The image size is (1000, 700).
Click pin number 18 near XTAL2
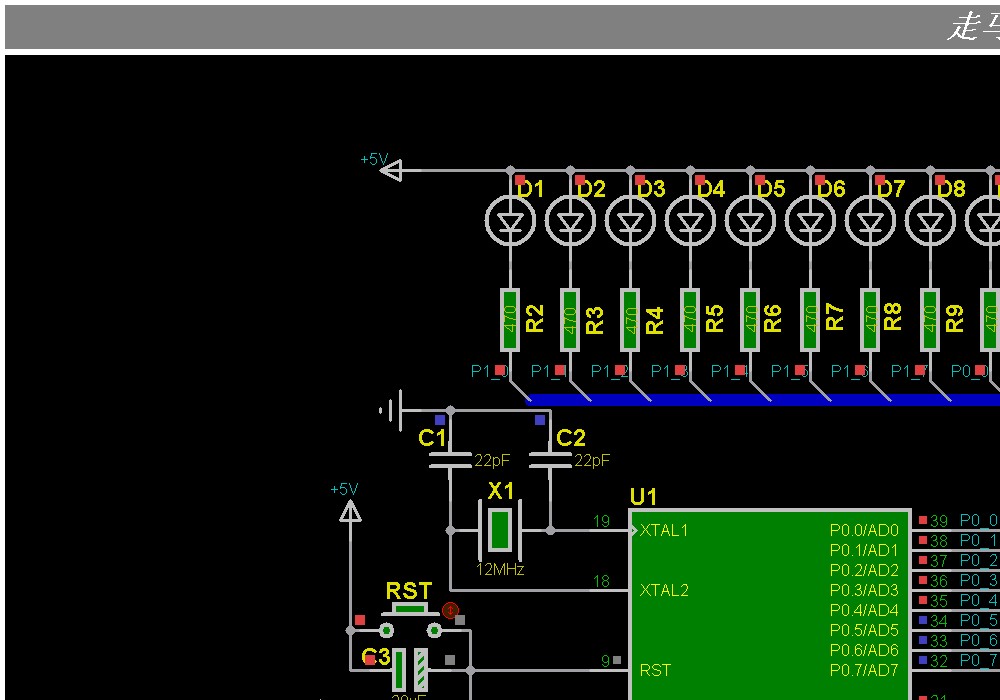601,581
